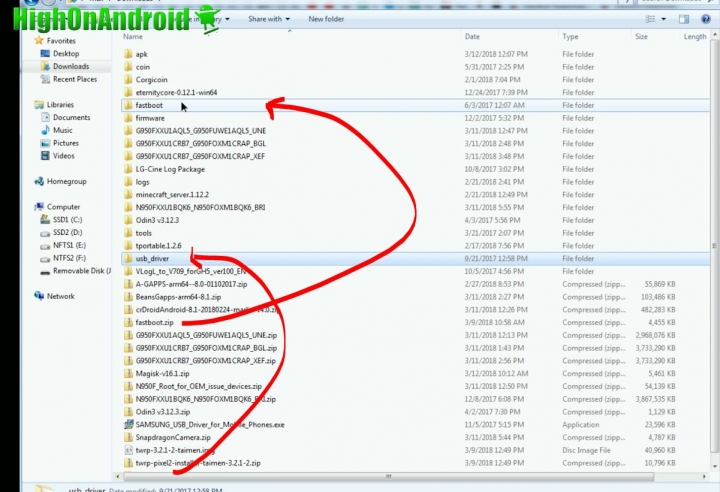Click the vertical scrollbar thumb
This screenshot has width=720, height=492.
[714, 247]
